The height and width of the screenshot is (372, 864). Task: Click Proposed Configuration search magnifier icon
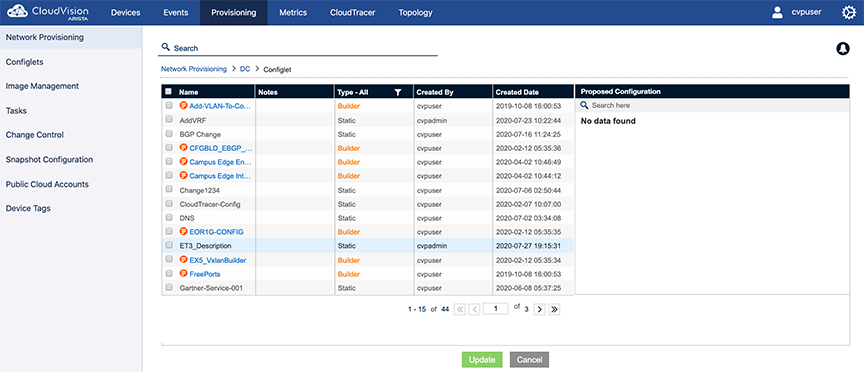(585, 105)
